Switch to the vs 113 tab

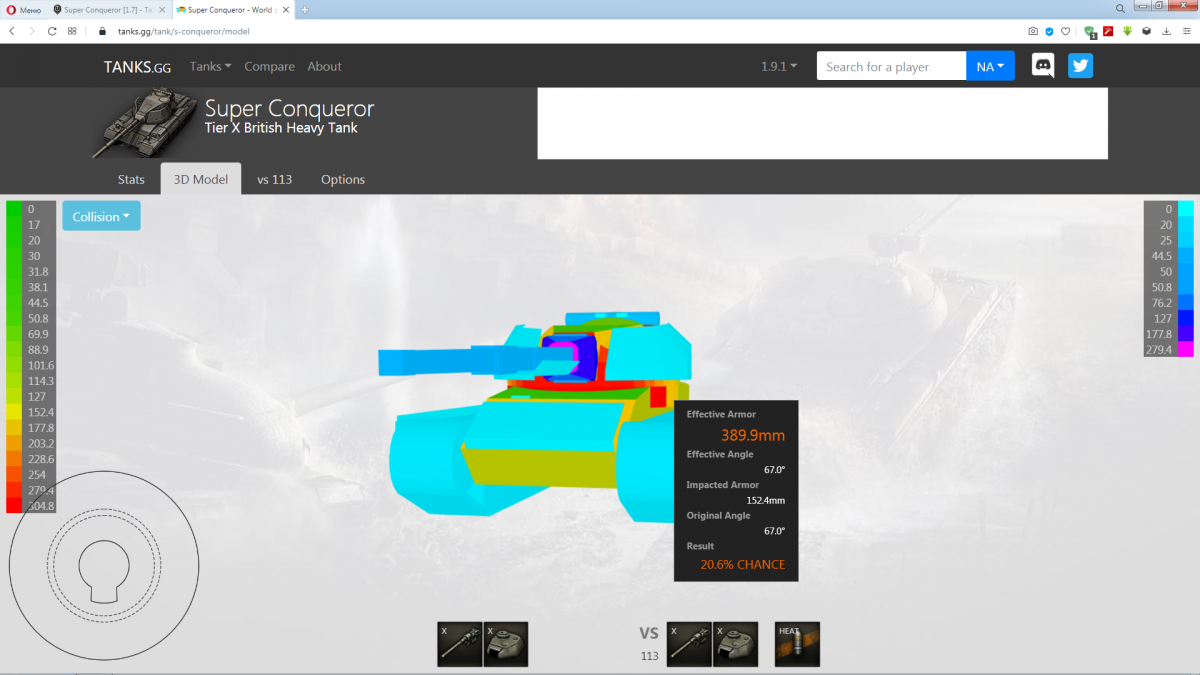(x=274, y=179)
